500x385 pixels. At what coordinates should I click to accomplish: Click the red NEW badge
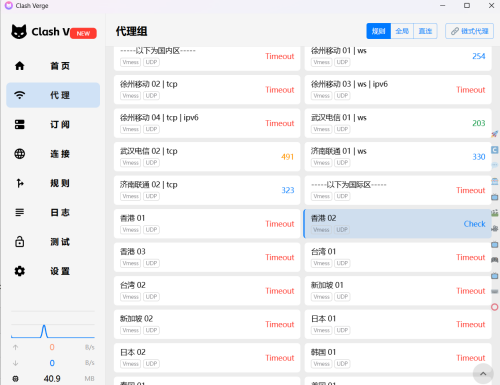(83, 33)
